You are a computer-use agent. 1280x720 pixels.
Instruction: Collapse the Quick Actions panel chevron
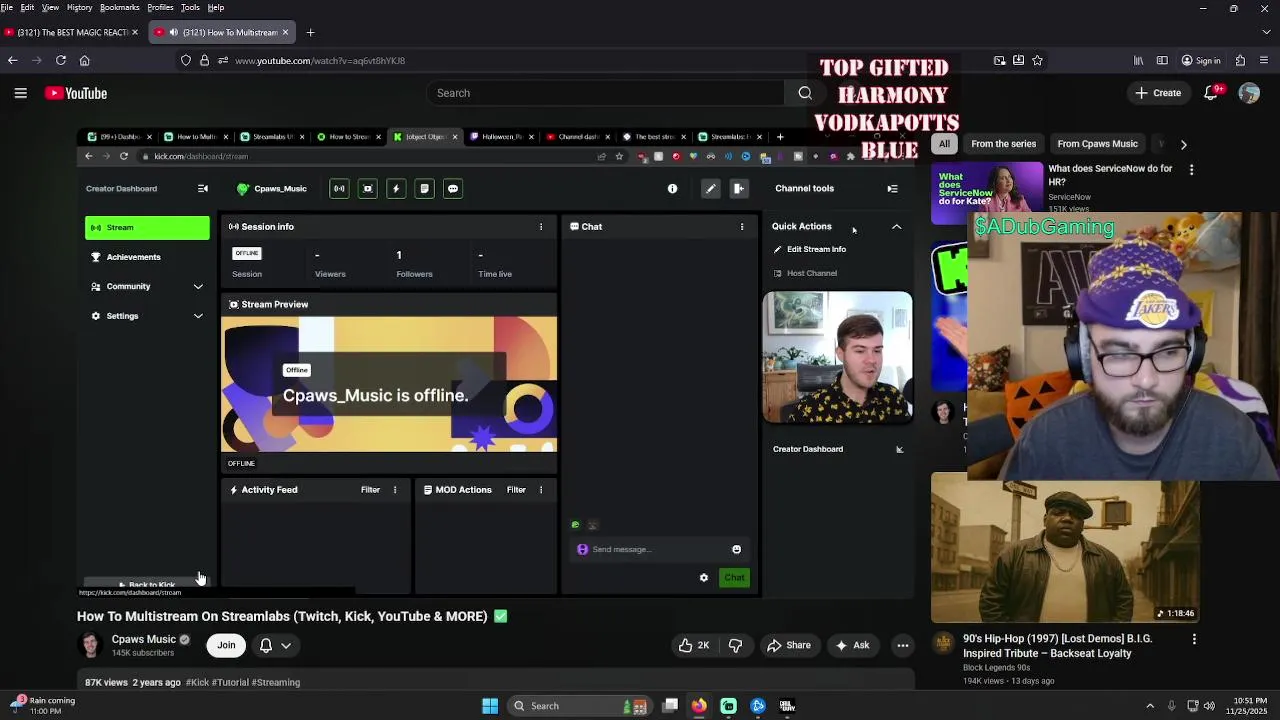(896, 227)
